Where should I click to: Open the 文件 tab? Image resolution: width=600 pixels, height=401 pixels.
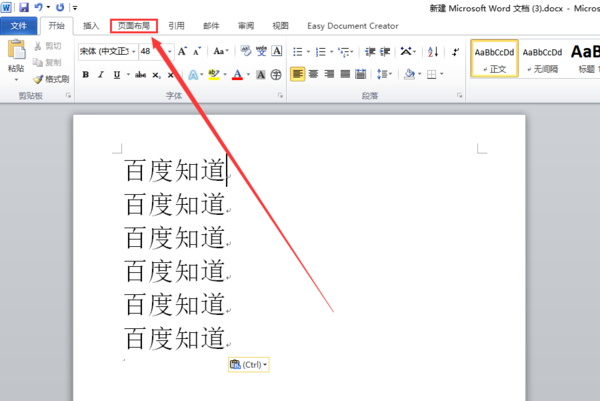(18, 26)
